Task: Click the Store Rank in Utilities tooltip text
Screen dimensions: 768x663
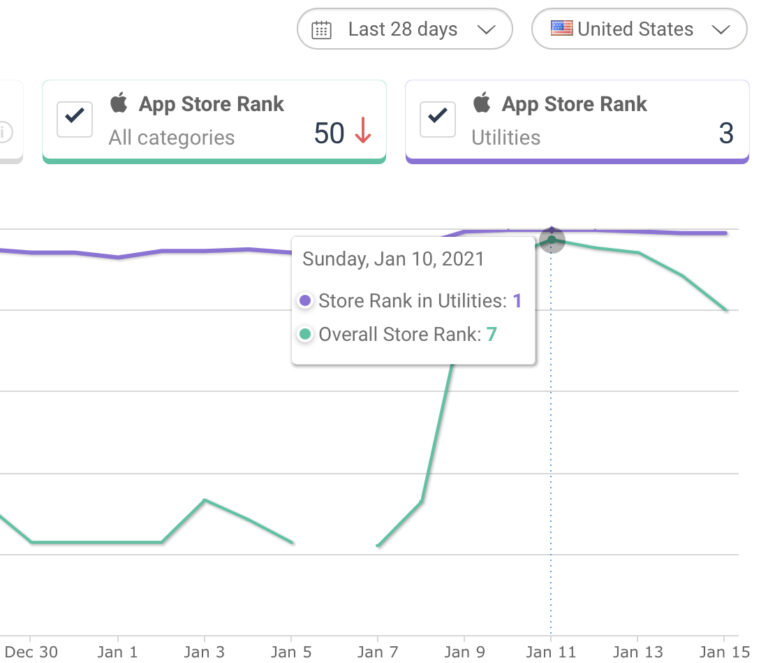Action: (x=413, y=301)
